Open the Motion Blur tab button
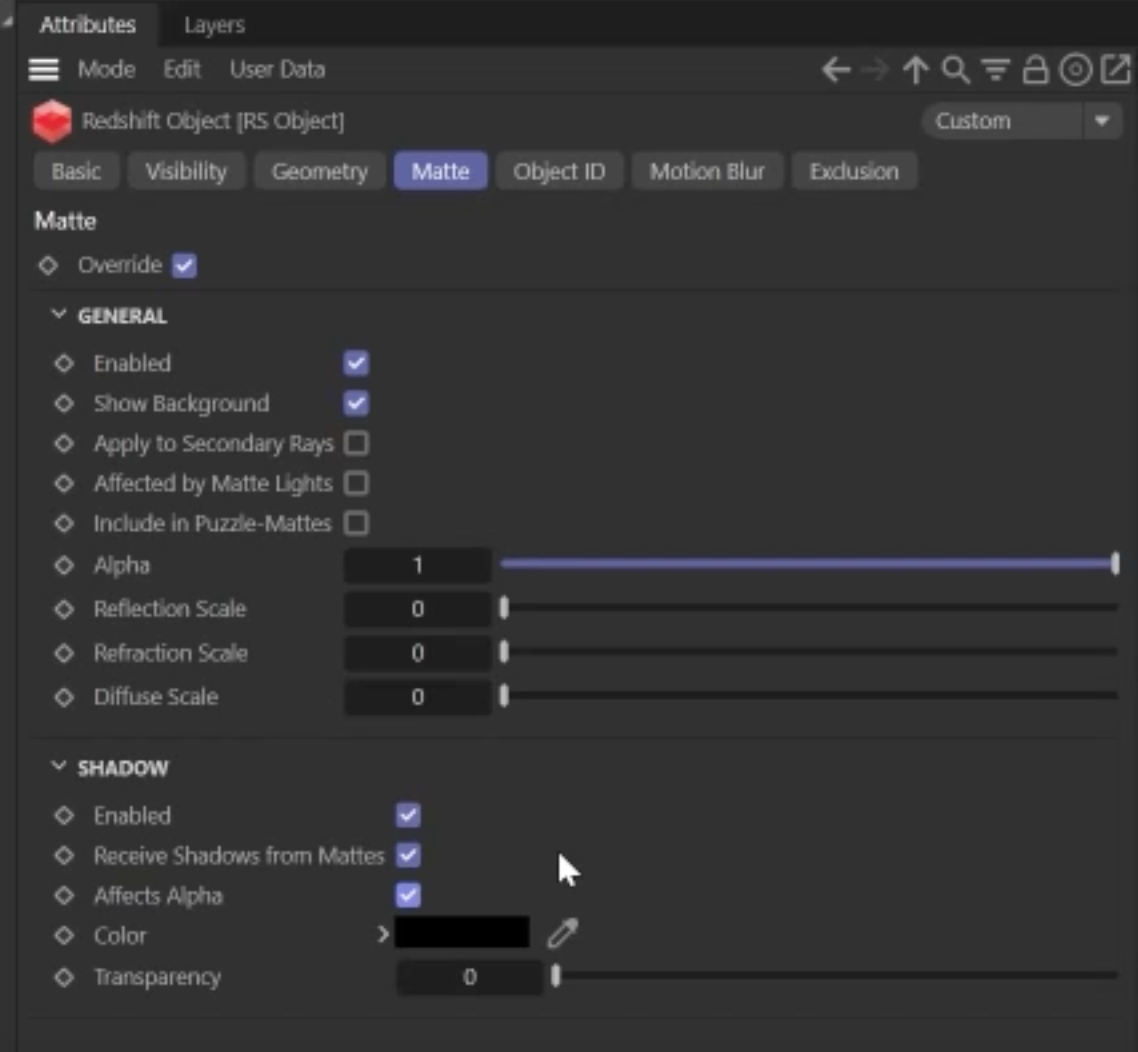Screen dimensions: 1138x1052 click(707, 172)
